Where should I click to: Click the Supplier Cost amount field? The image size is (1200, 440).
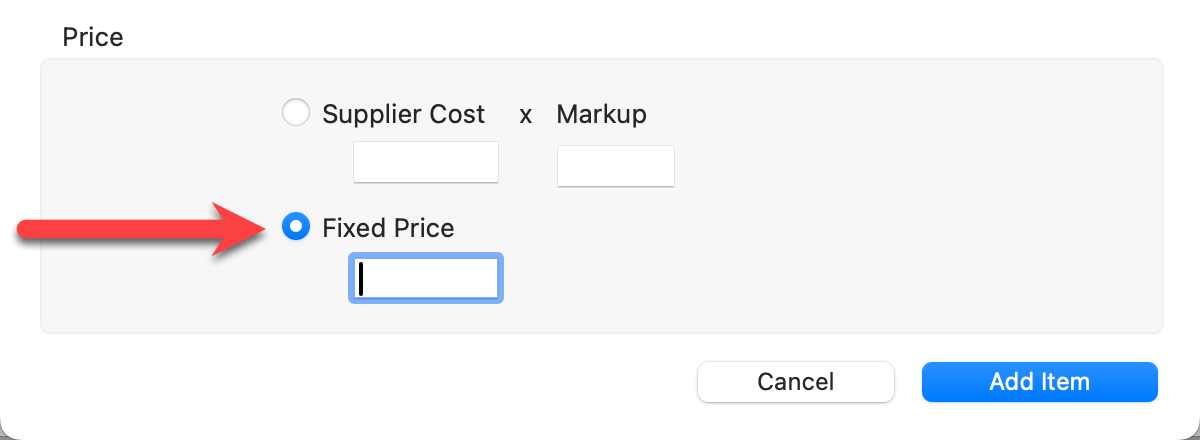coord(426,162)
